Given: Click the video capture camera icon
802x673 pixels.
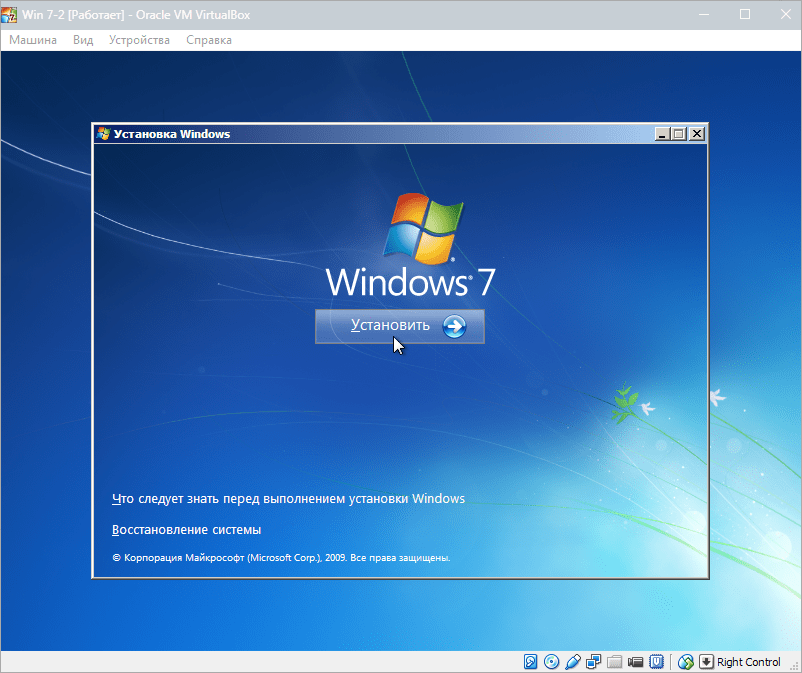Looking at the screenshot, I should point(635,662).
